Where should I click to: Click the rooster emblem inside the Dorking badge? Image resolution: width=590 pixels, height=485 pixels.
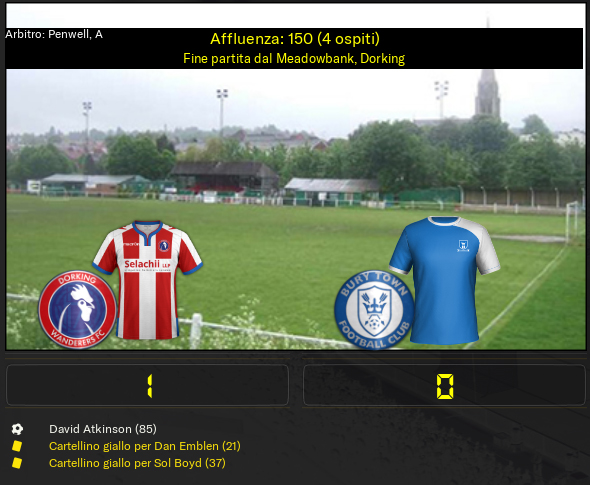[x=82, y=304]
